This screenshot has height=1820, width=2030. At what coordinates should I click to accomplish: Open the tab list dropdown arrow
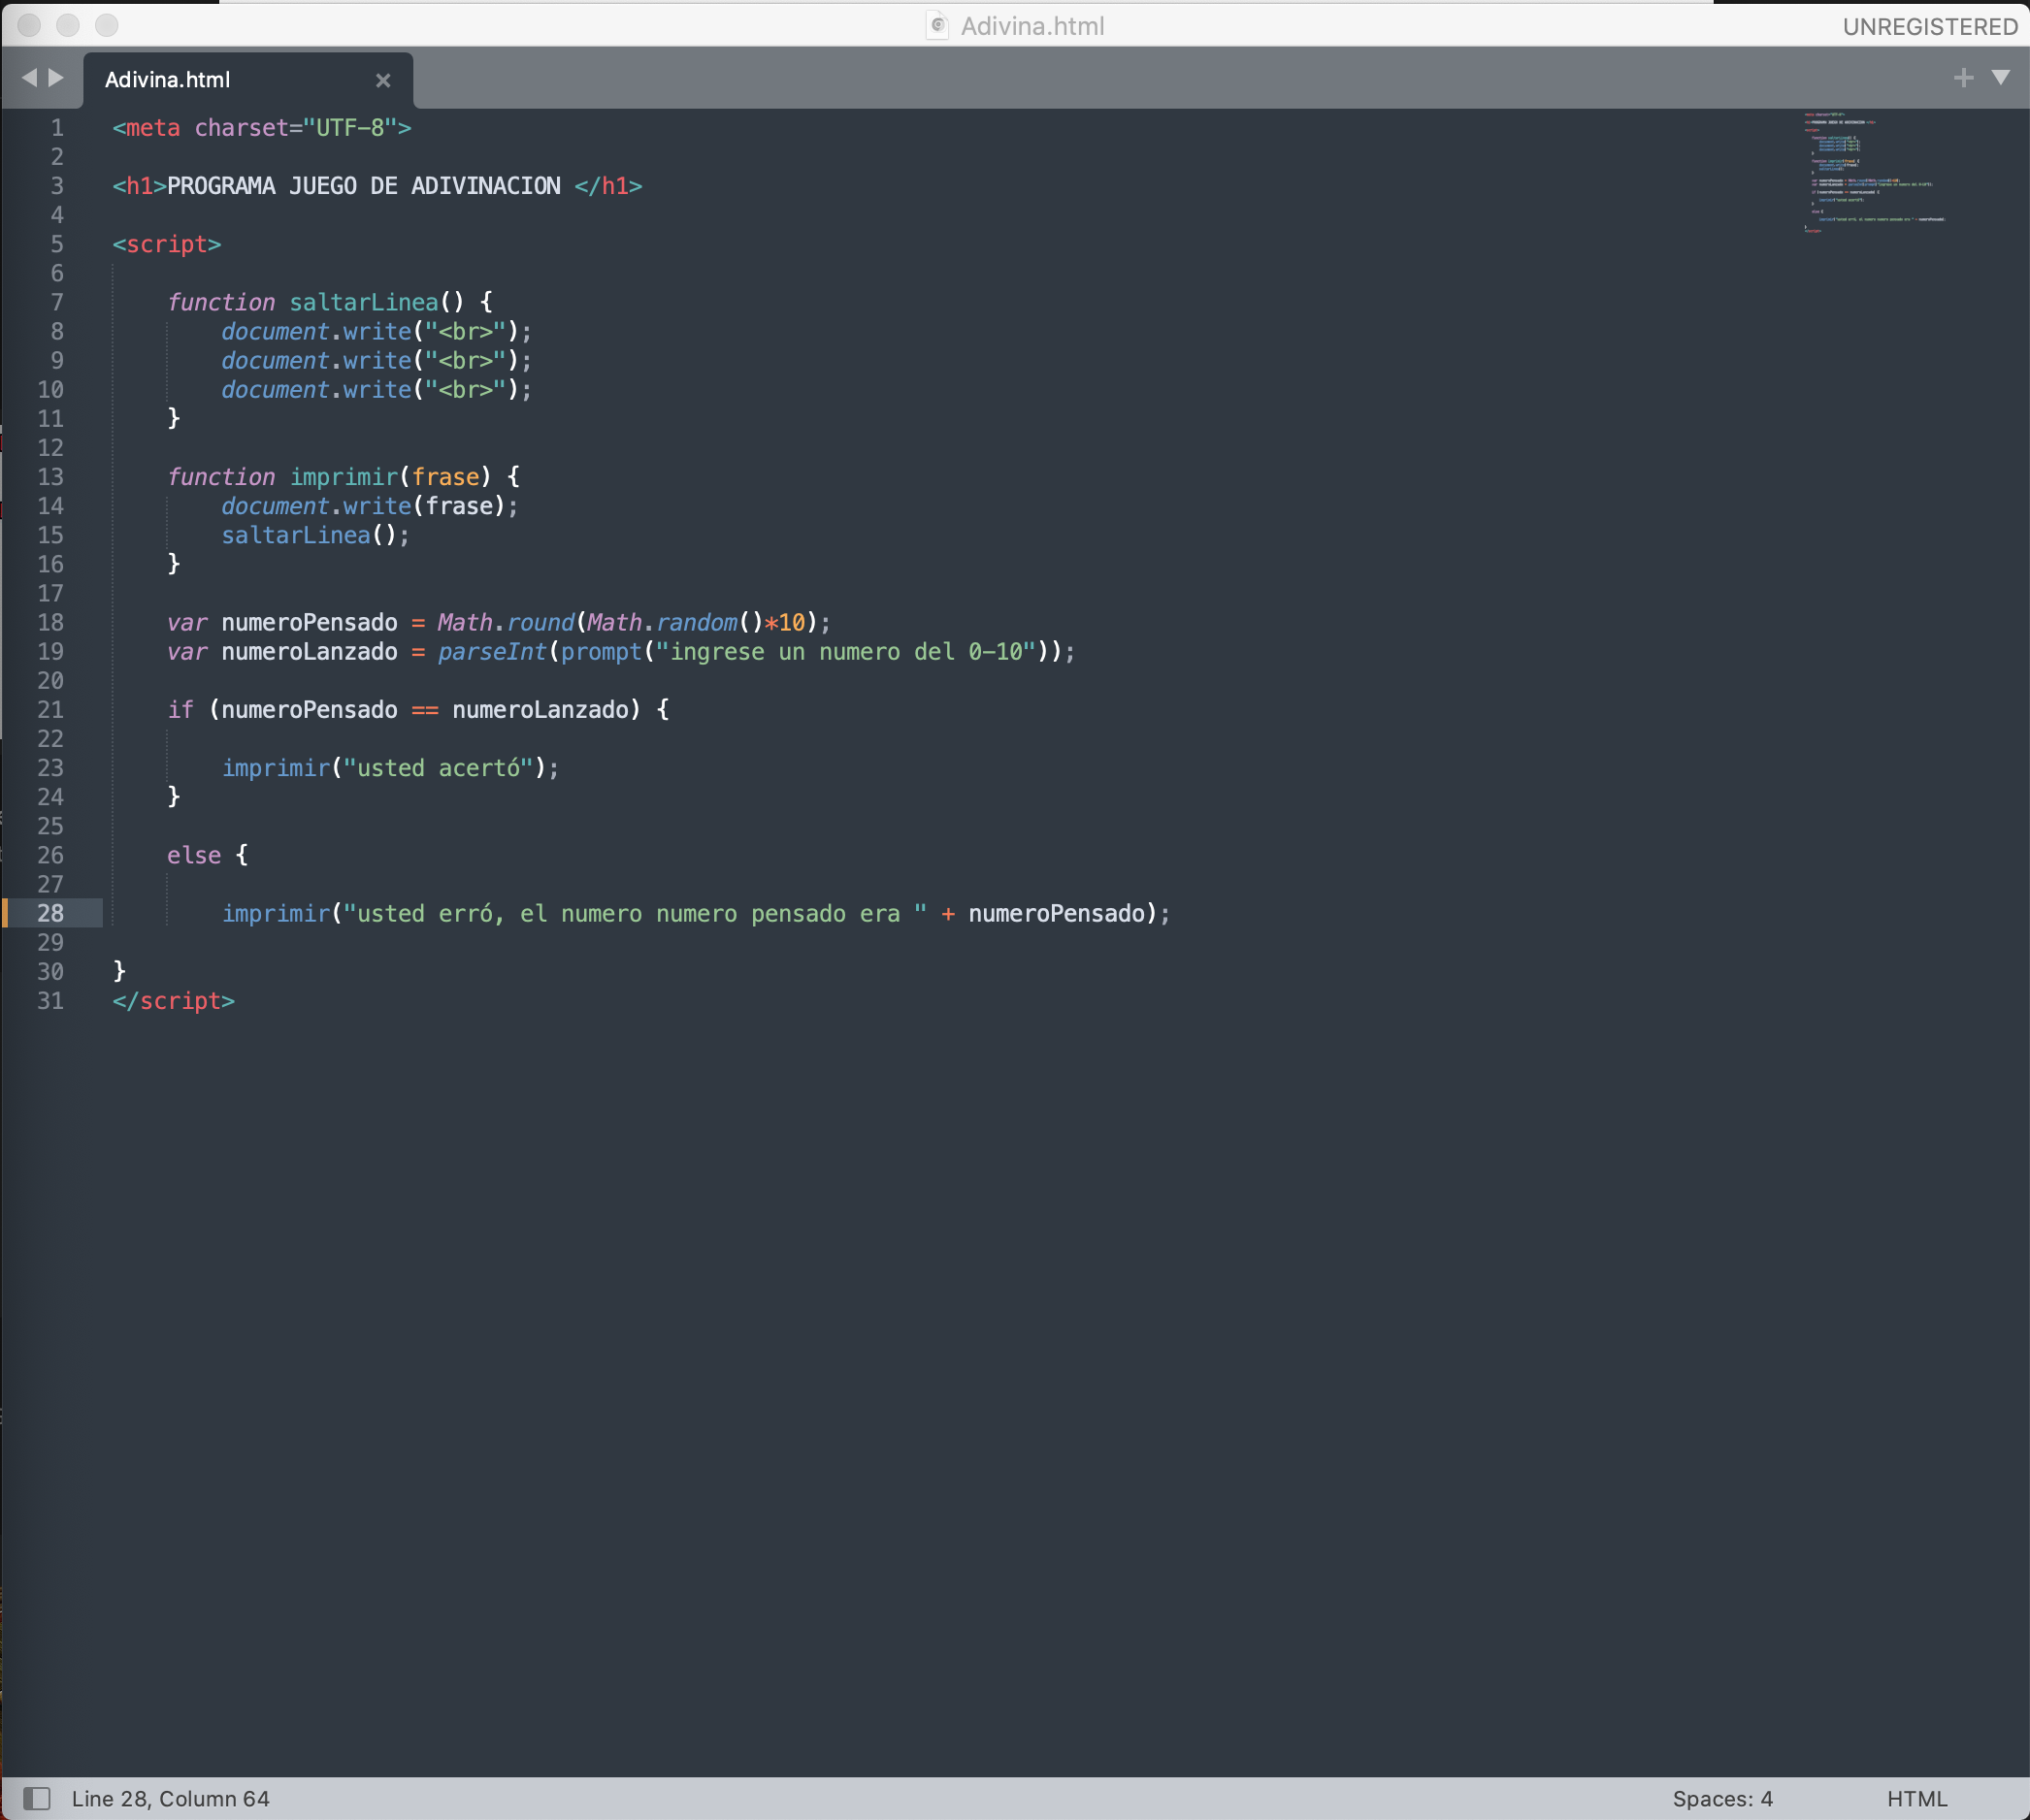(x=2000, y=77)
